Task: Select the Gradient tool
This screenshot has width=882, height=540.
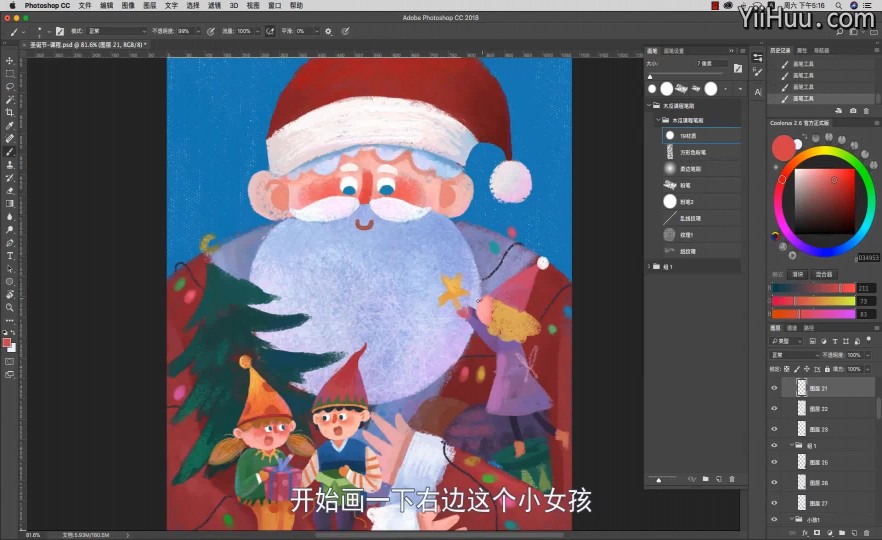Action: tap(10, 204)
